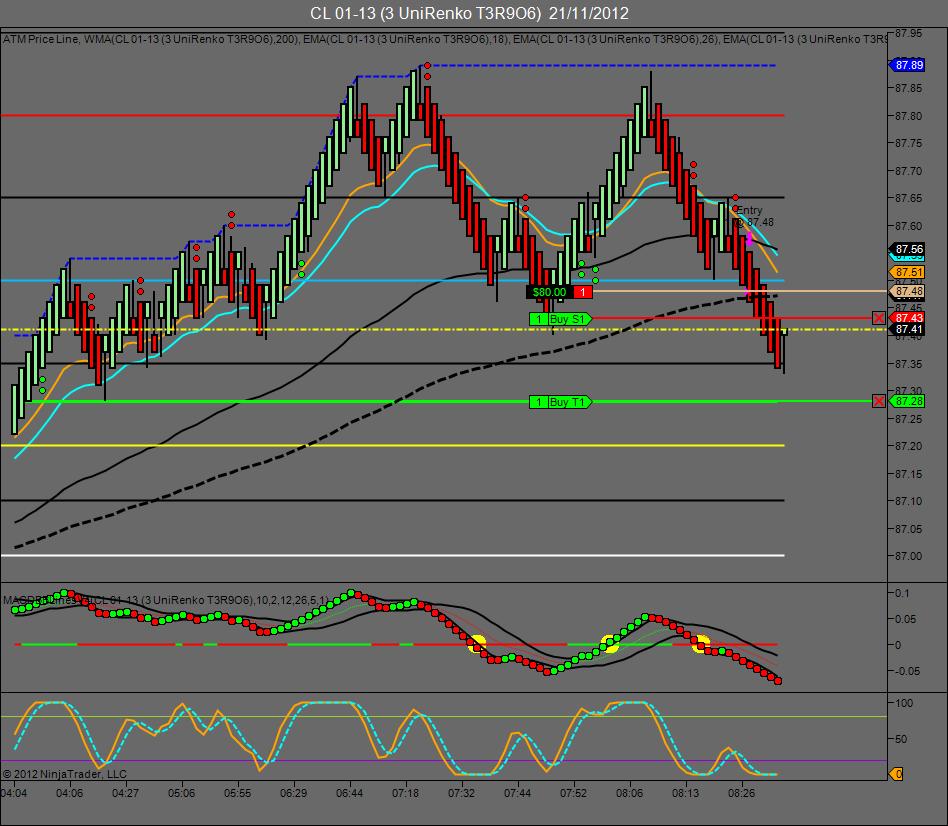Screen dimensions: 948x826
Task: Click the 08:06 time axis label
Action: (x=629, y=792)
